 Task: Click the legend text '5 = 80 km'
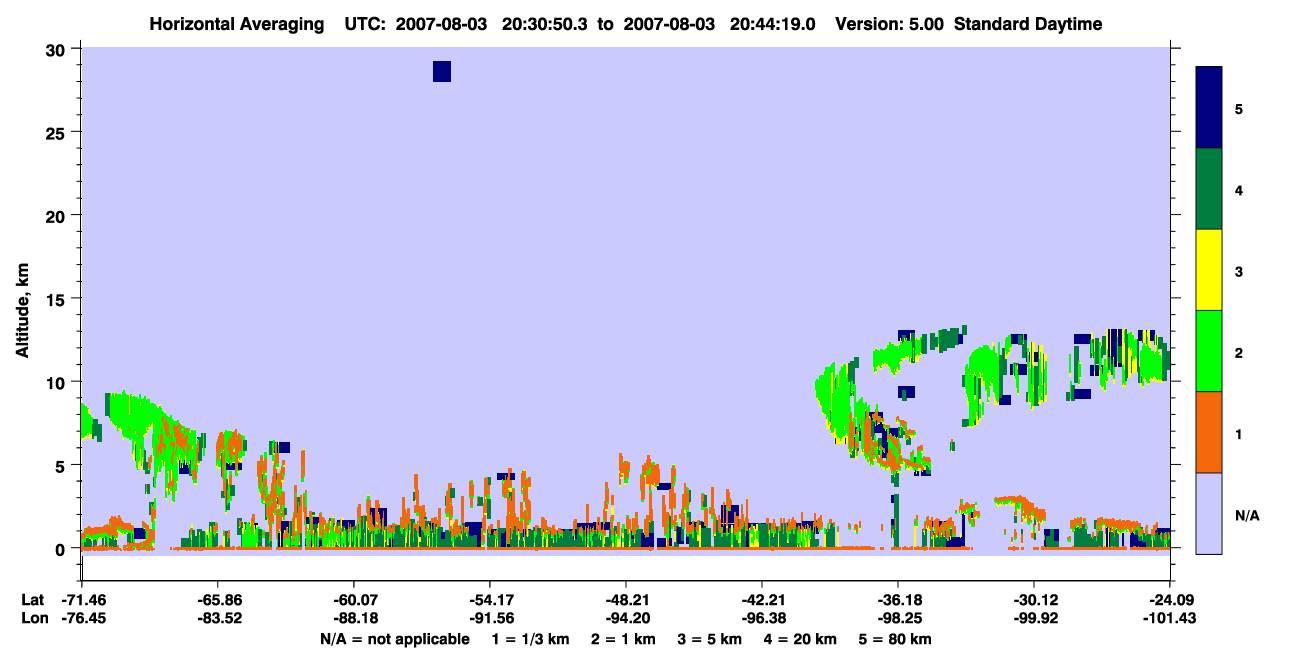click(895, 639)
